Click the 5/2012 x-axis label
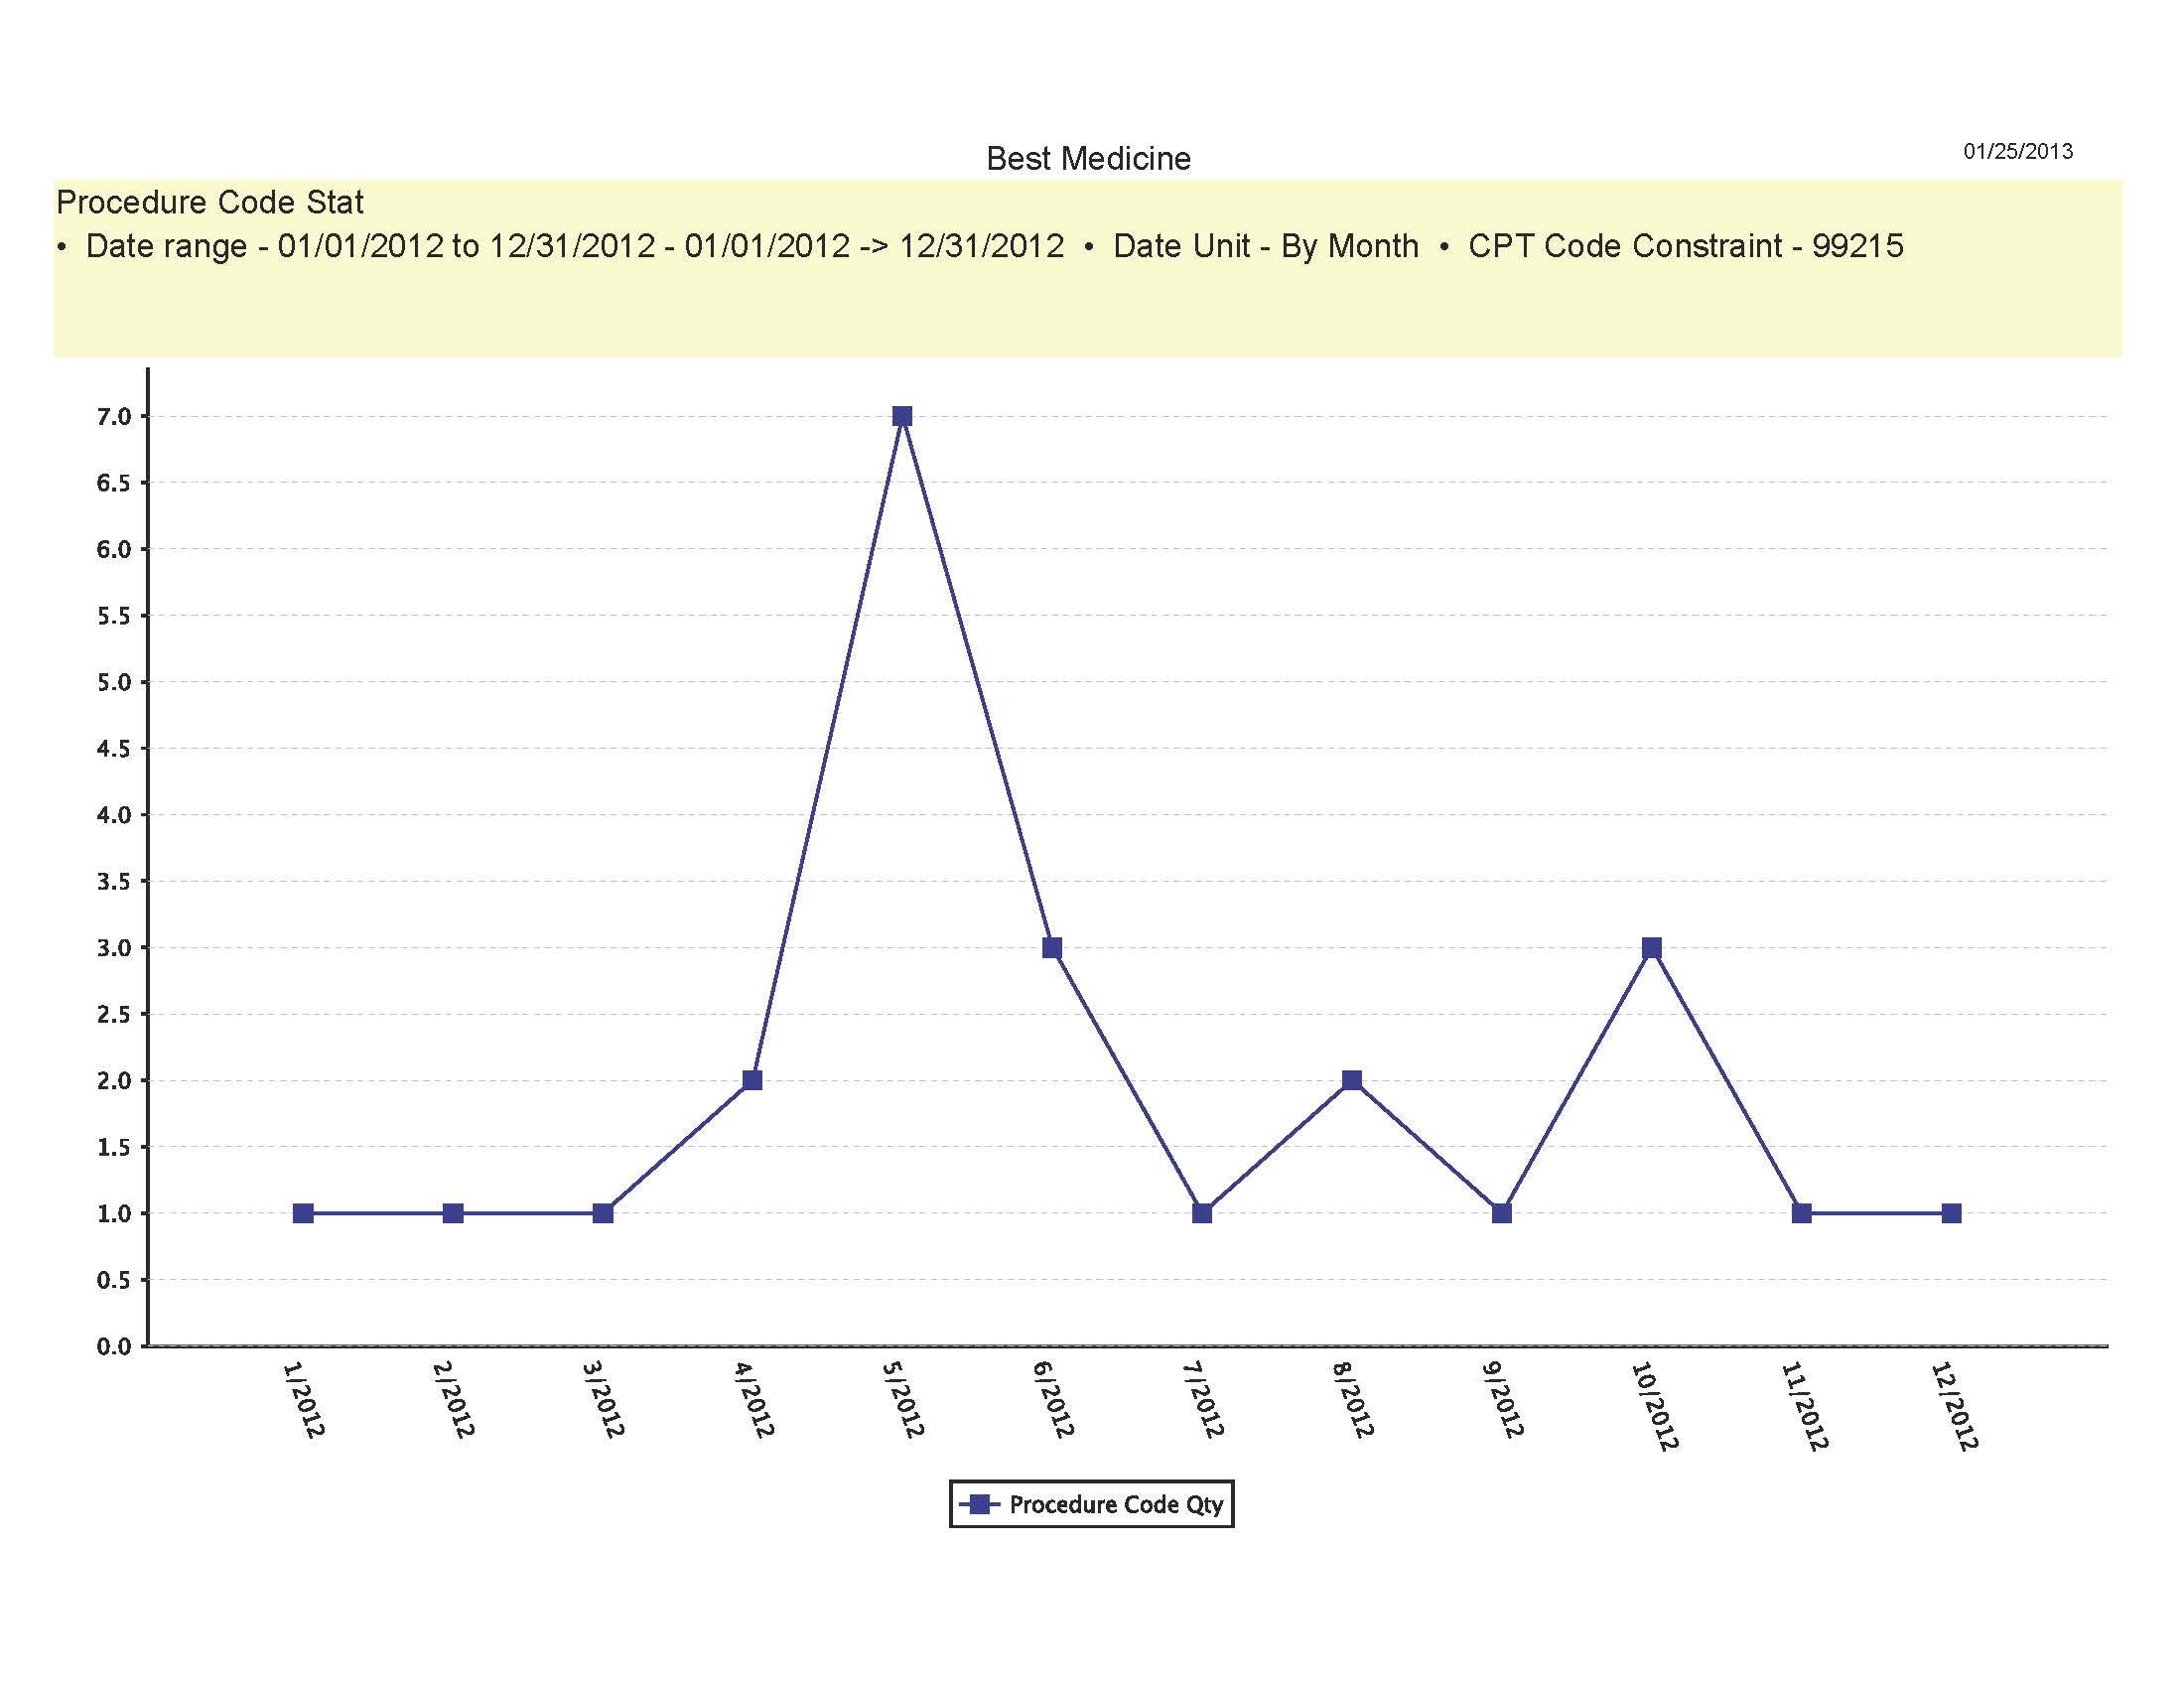 point(902,1400)
